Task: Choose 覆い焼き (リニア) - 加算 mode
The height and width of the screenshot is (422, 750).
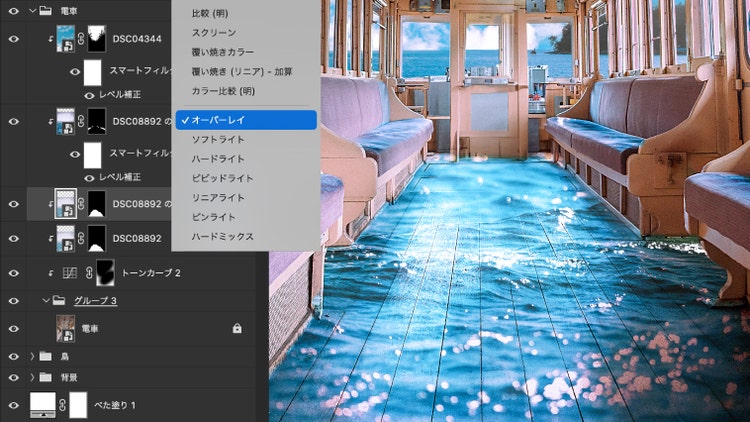Action: click(x=242, y=71)
